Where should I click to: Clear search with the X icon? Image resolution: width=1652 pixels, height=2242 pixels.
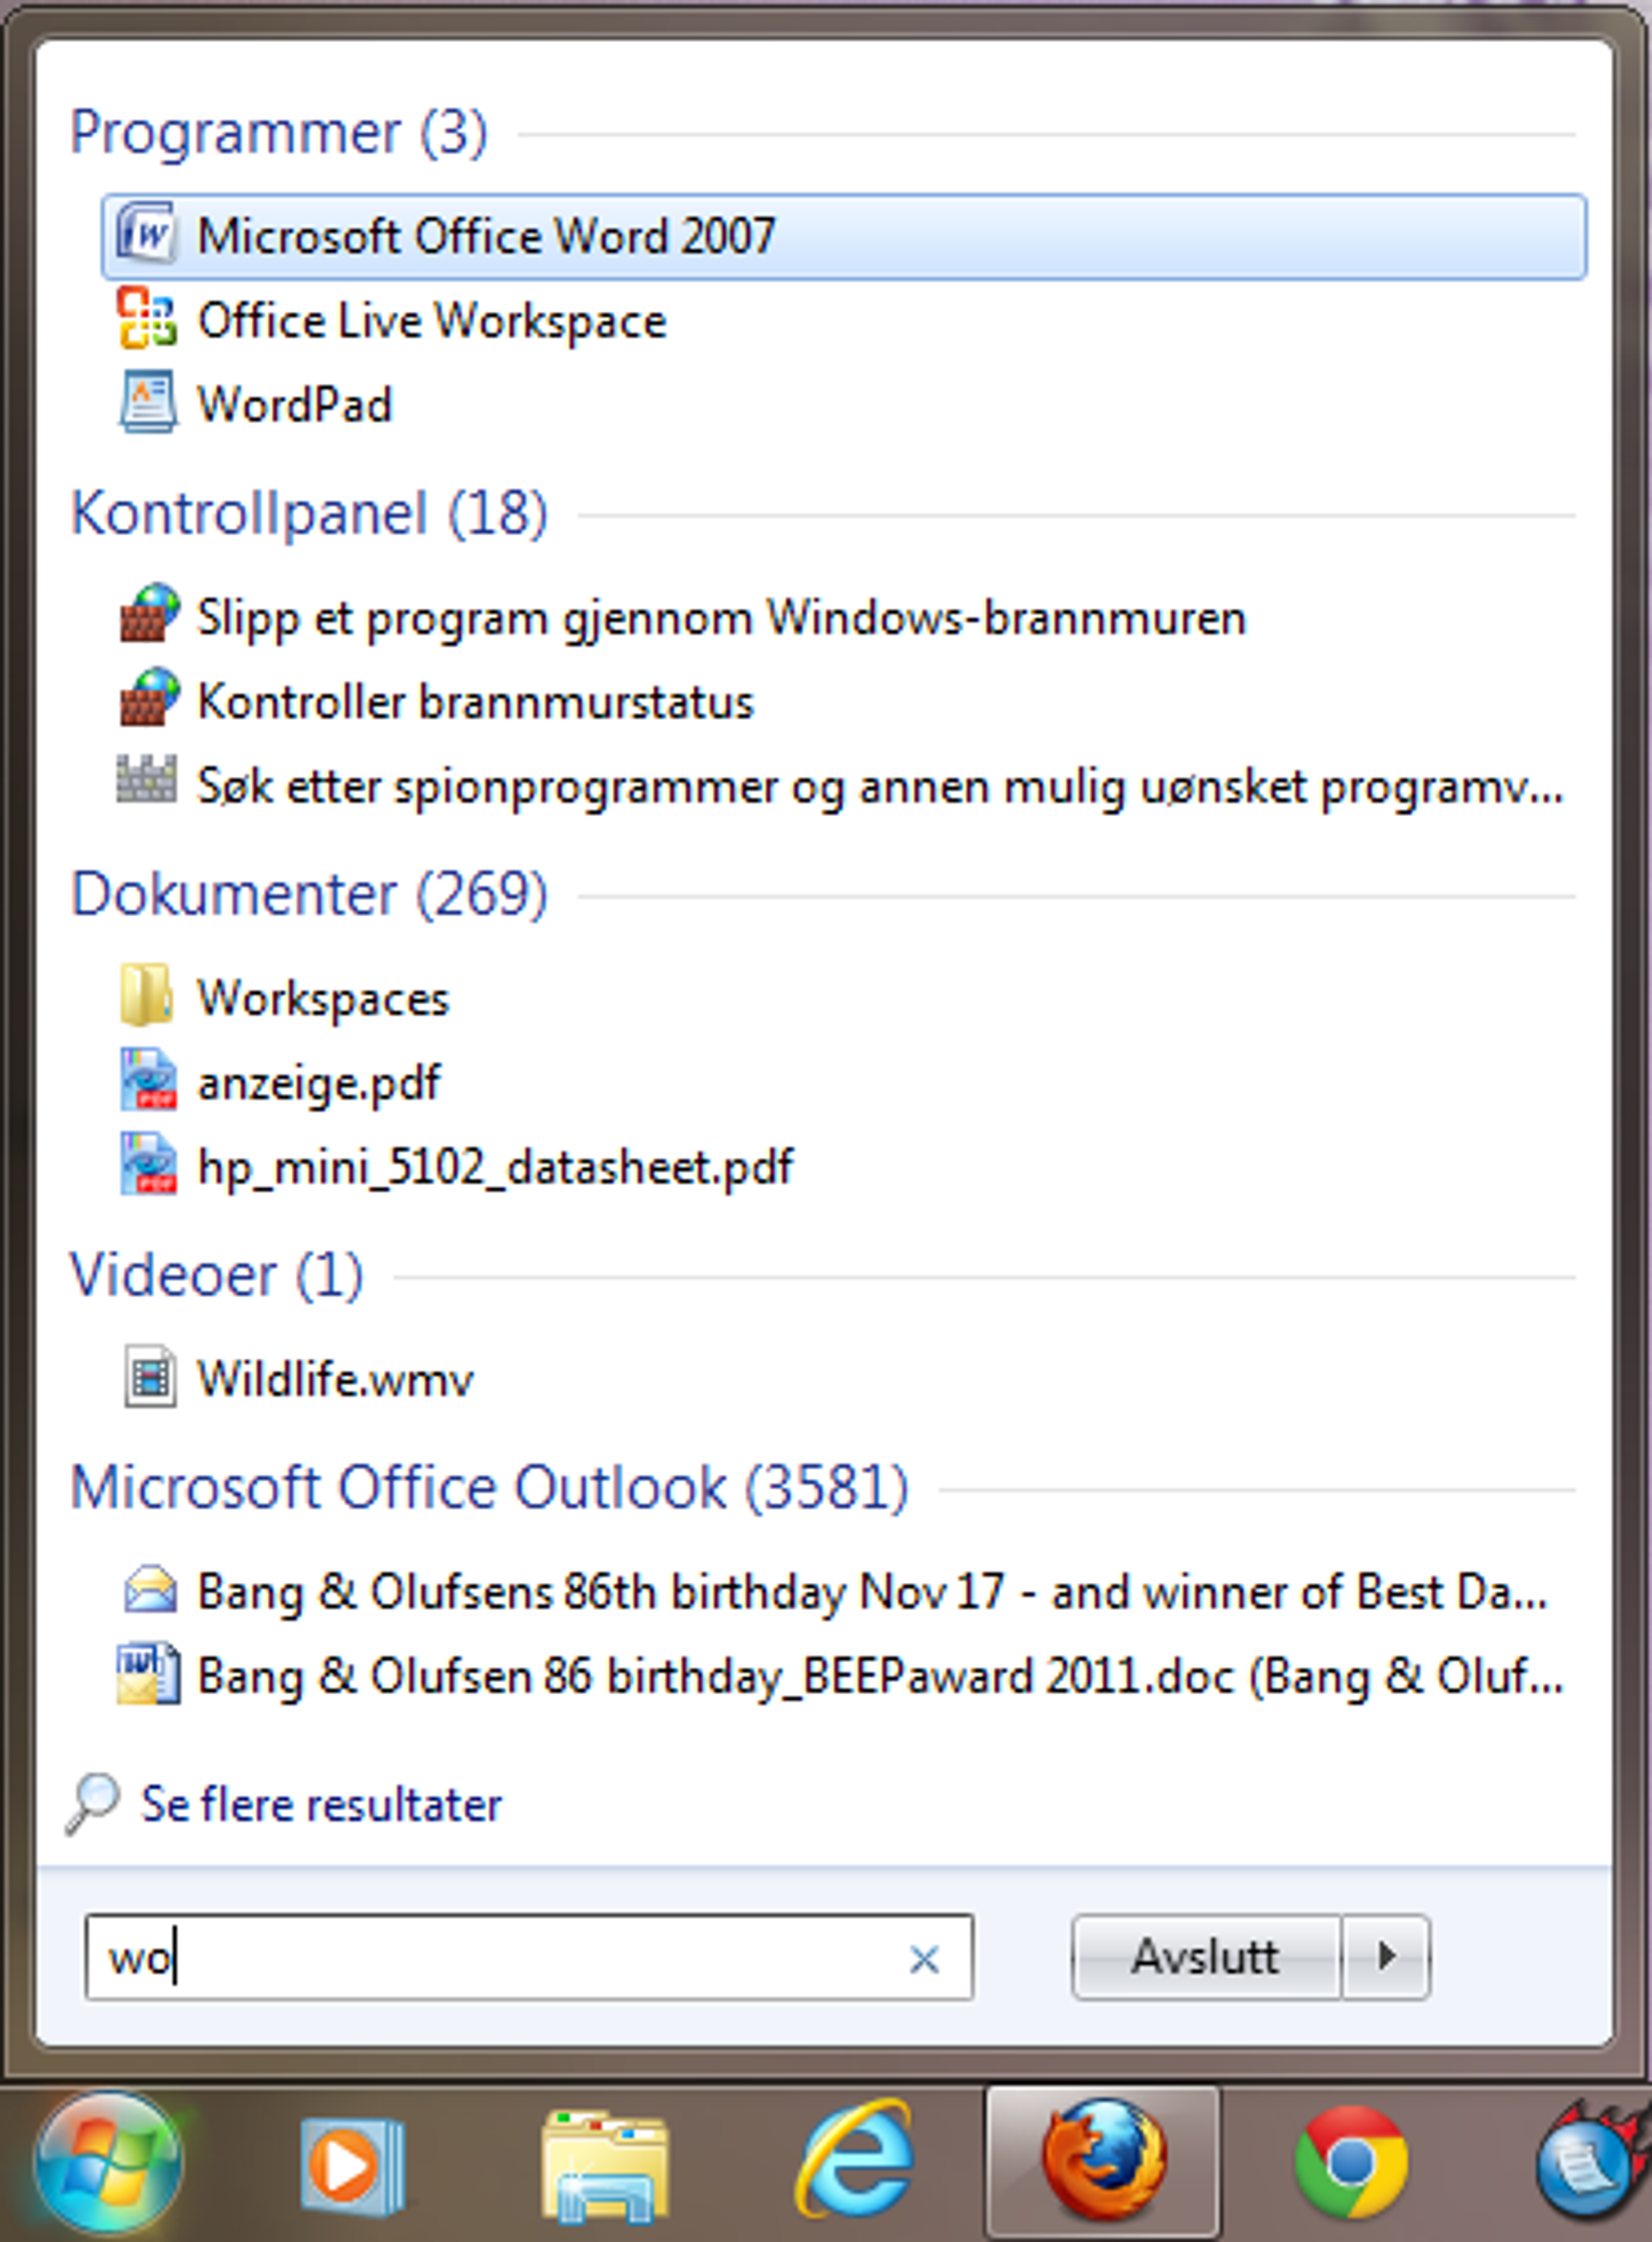(924, 1959)
